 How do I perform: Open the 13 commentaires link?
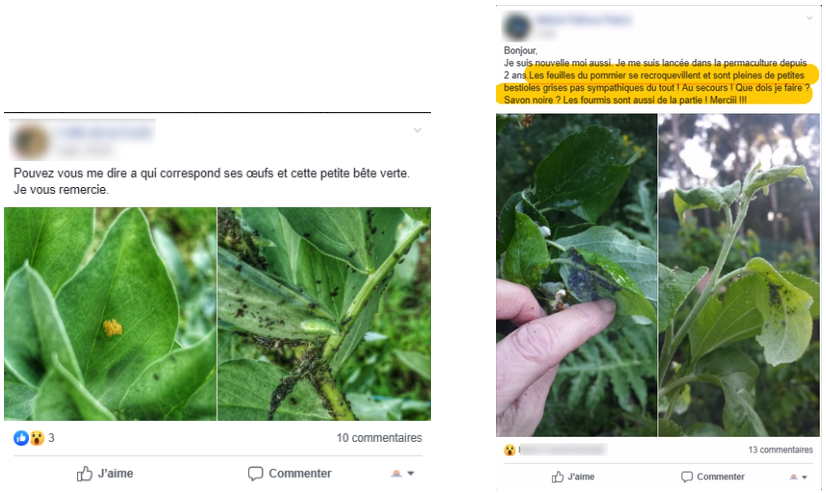pos(781,450)
